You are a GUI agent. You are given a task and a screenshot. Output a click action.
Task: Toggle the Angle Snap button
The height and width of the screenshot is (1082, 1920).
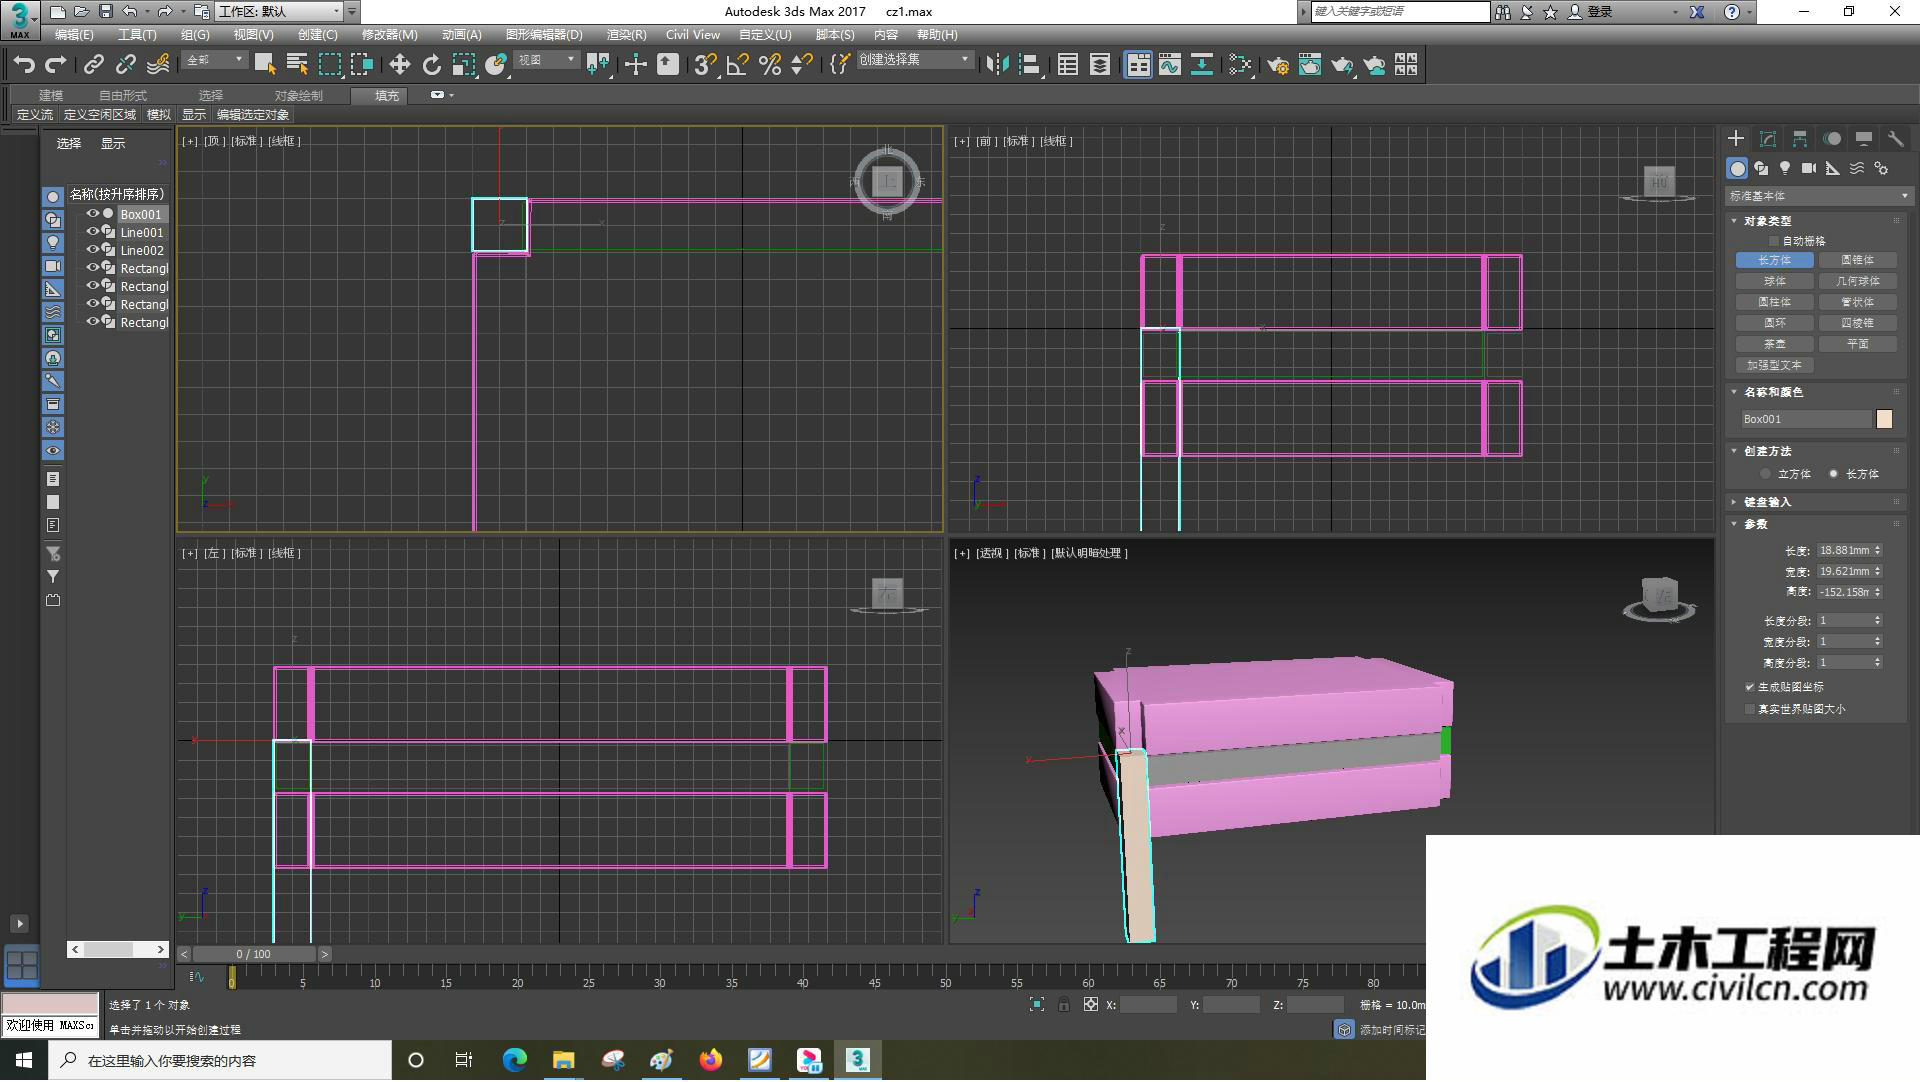coord(737,65)
